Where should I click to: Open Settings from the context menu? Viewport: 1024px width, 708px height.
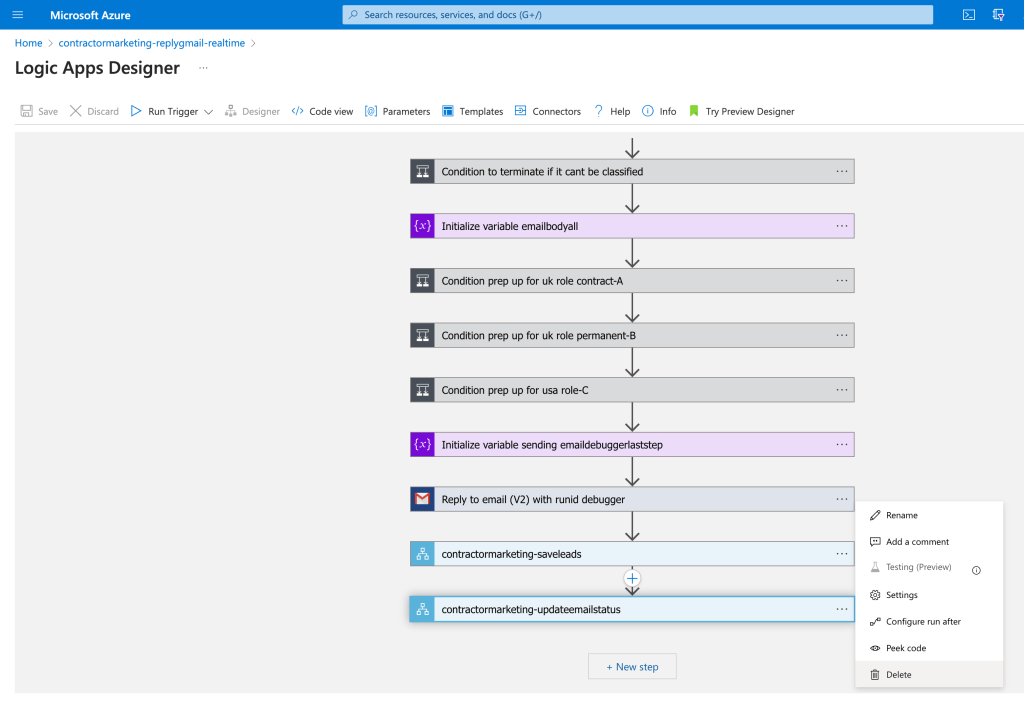point(929,595)
